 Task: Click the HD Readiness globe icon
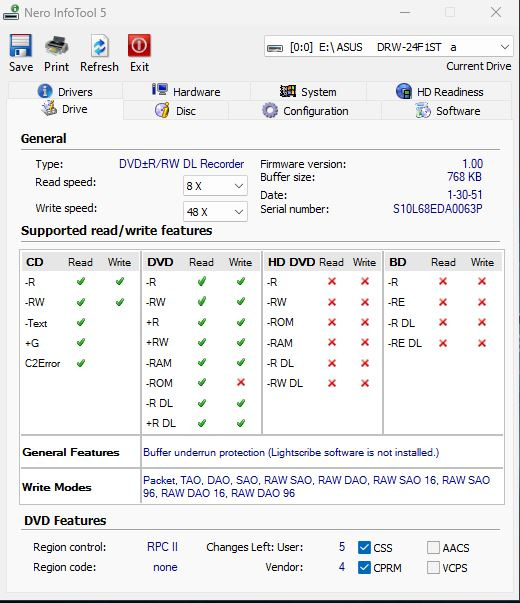click(404, 91)
